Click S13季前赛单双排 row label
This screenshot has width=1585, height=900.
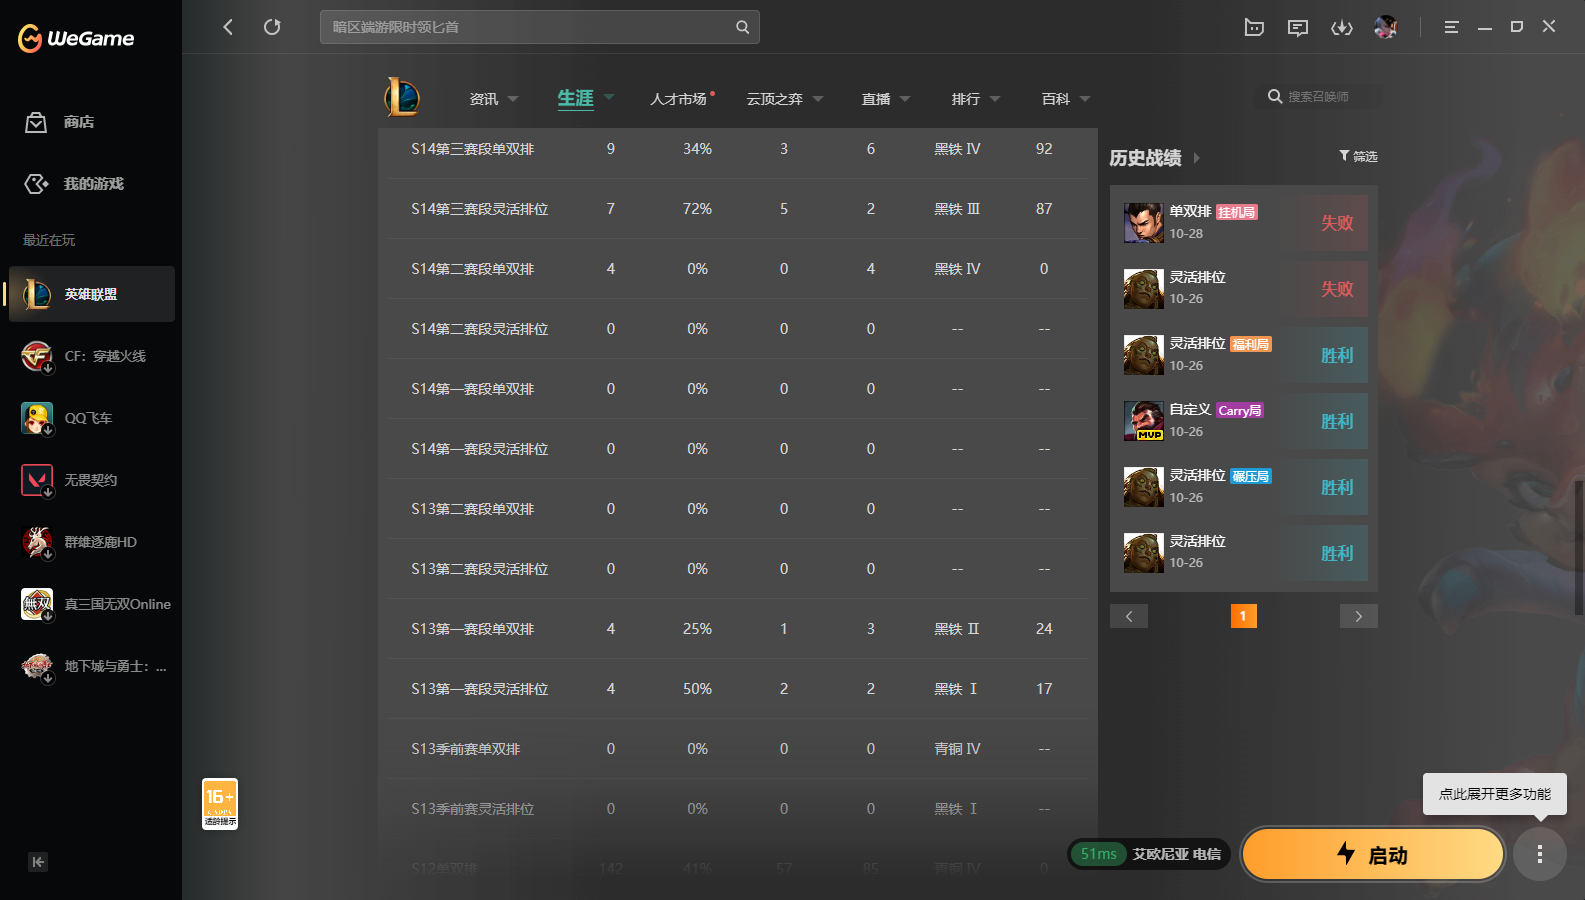click(465, 749)
